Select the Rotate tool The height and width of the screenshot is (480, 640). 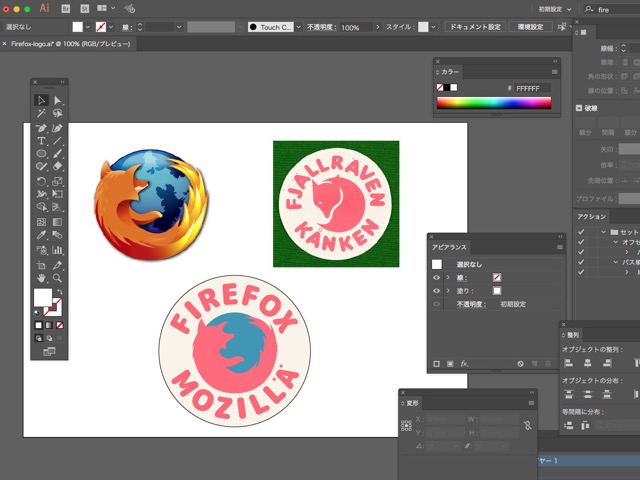[x=41, y=181]
